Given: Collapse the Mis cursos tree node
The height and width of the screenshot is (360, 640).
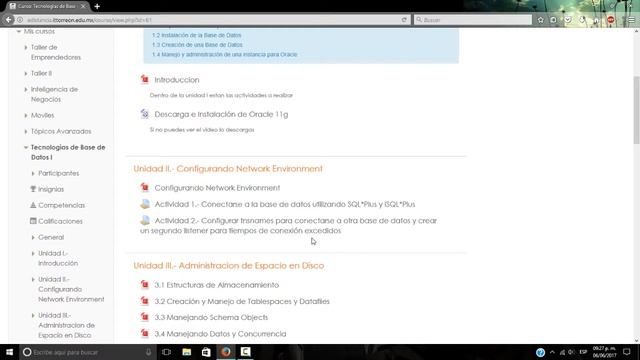Looking at the screenshot, I should [18, 31].
